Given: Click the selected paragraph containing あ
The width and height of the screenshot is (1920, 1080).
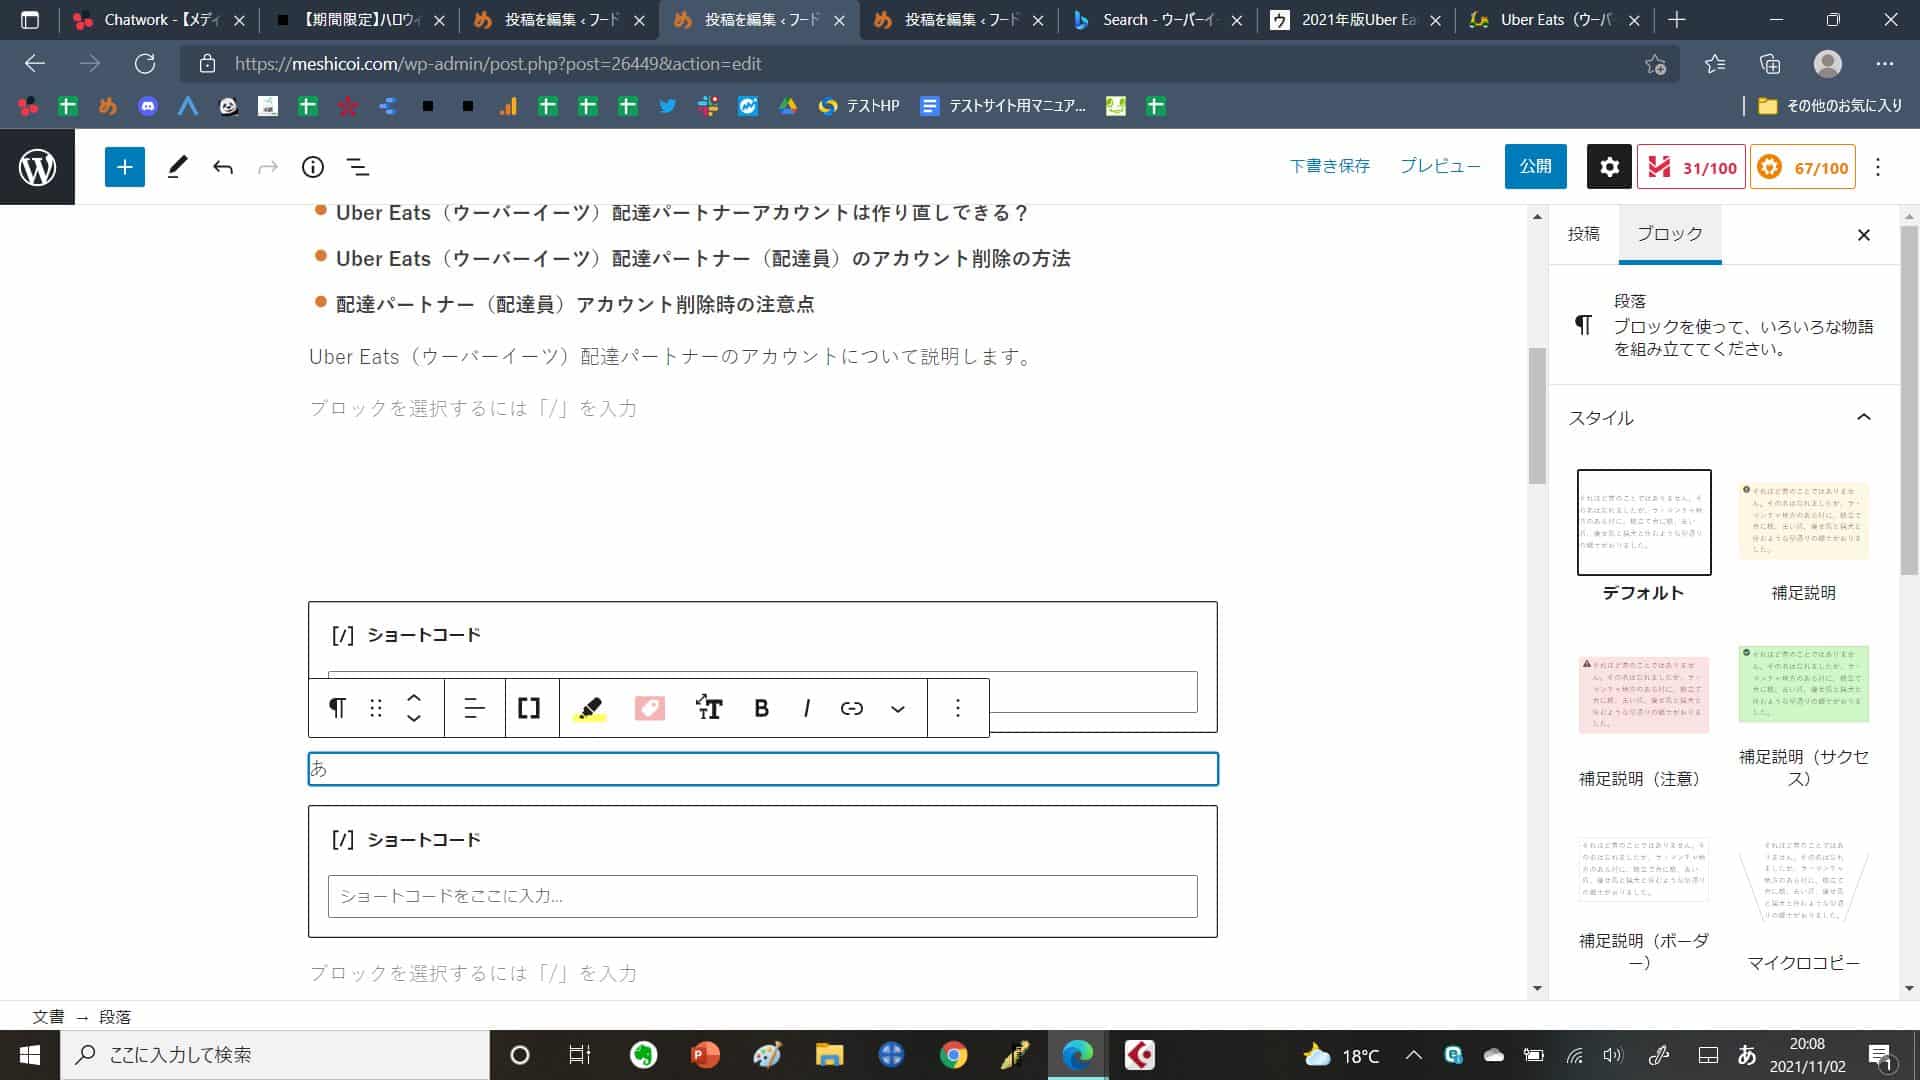Looking at the screenshot, I should pyautogui.click(x=762, y=768).
